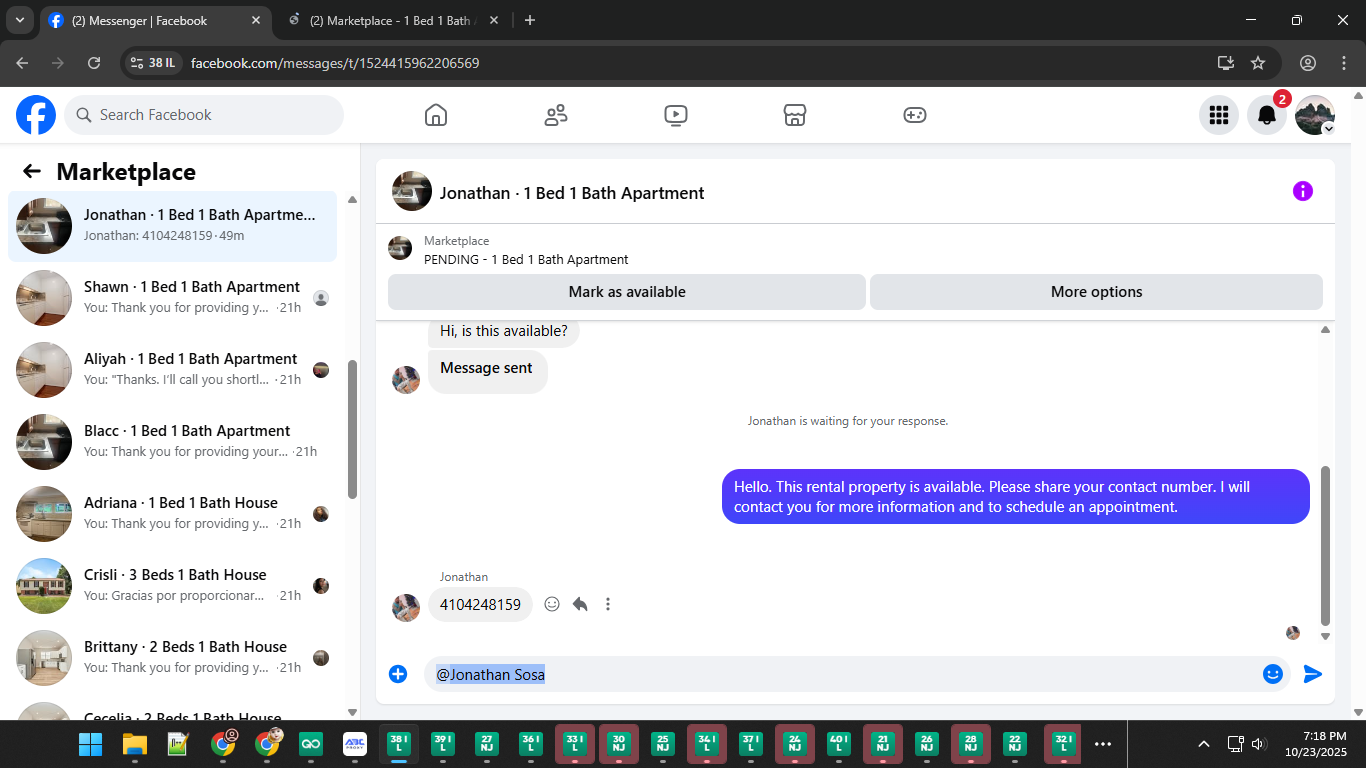Open Blacc · 1 Bed 1 Bath Apartment conversation
1366x768 pixels.
coord(172,442)
